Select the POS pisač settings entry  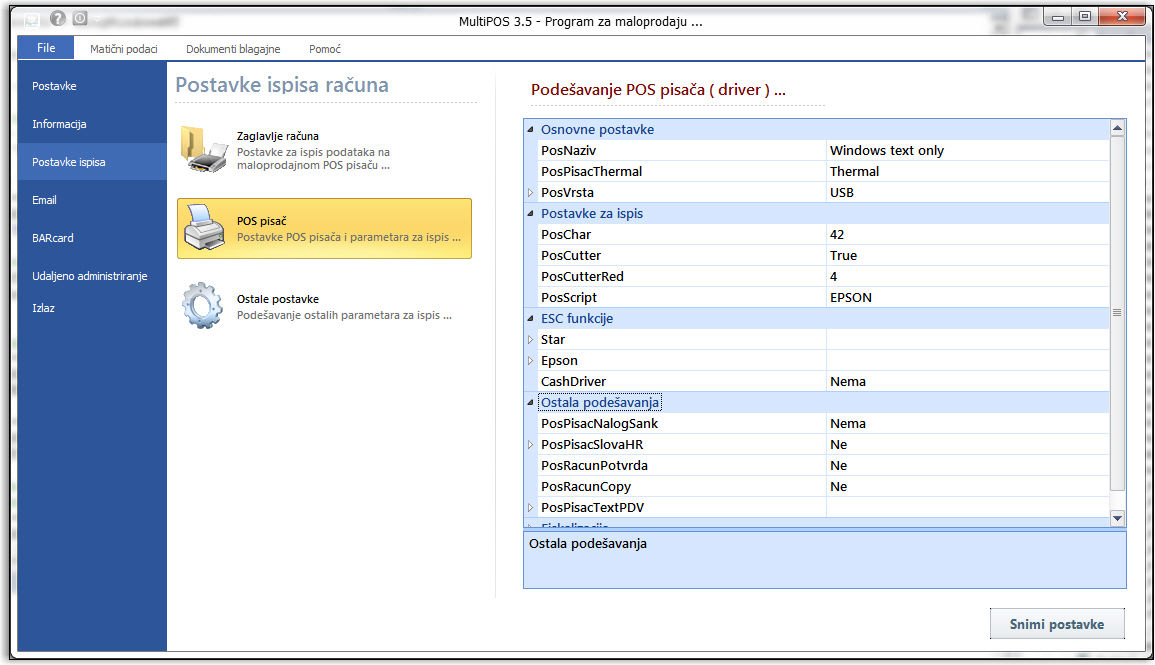coord(324,228)
